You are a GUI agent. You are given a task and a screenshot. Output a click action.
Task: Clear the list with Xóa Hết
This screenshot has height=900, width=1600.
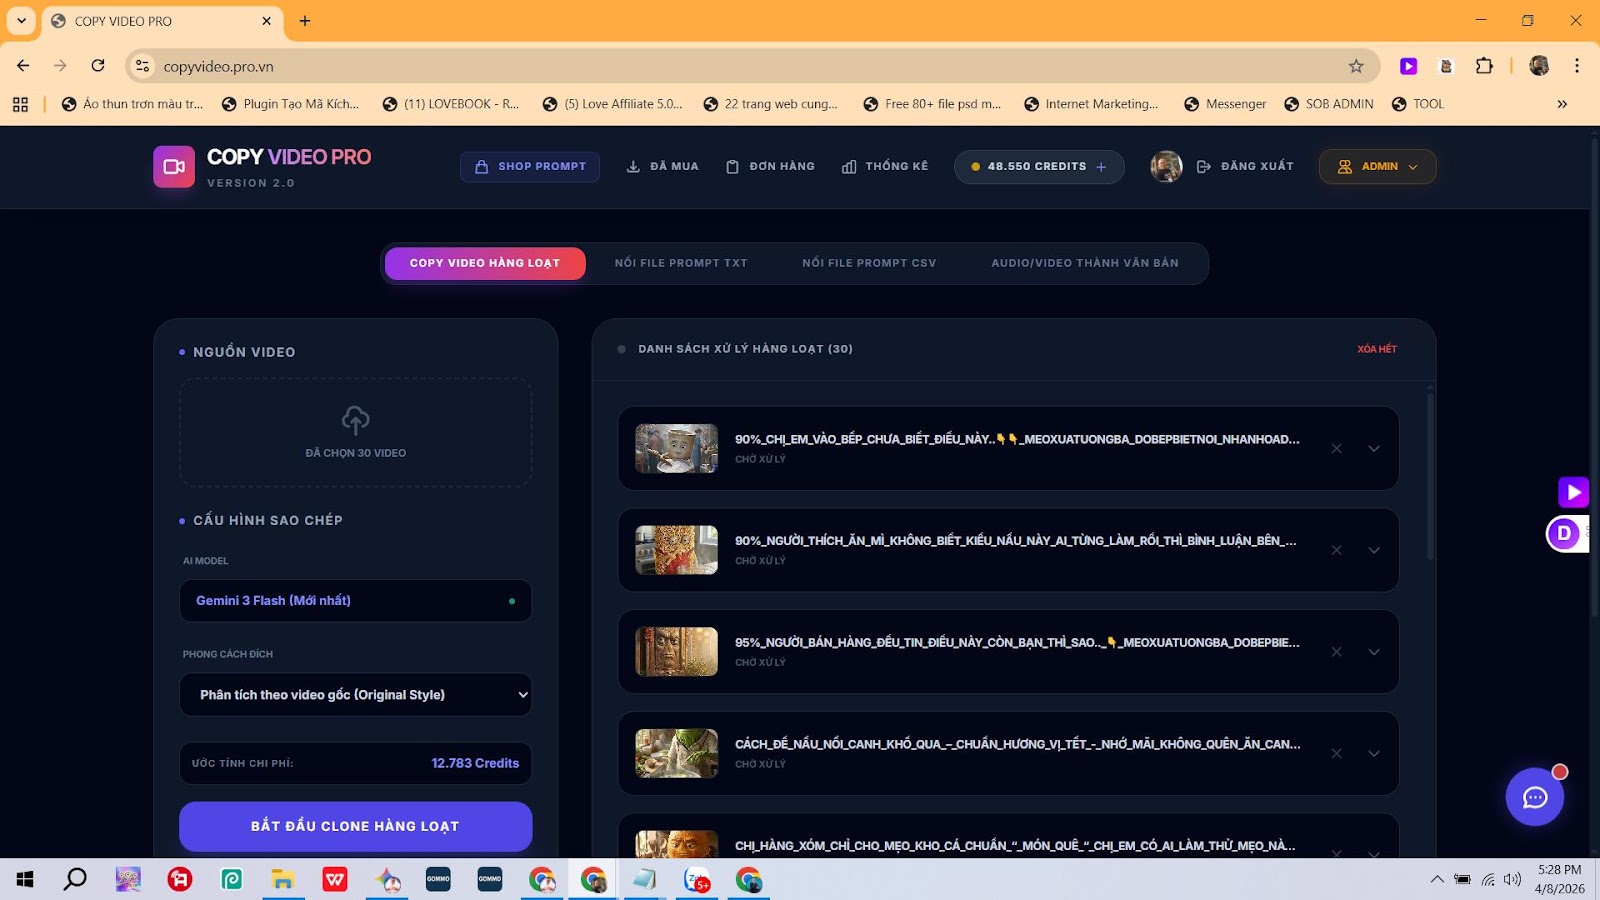point(1377,349)
